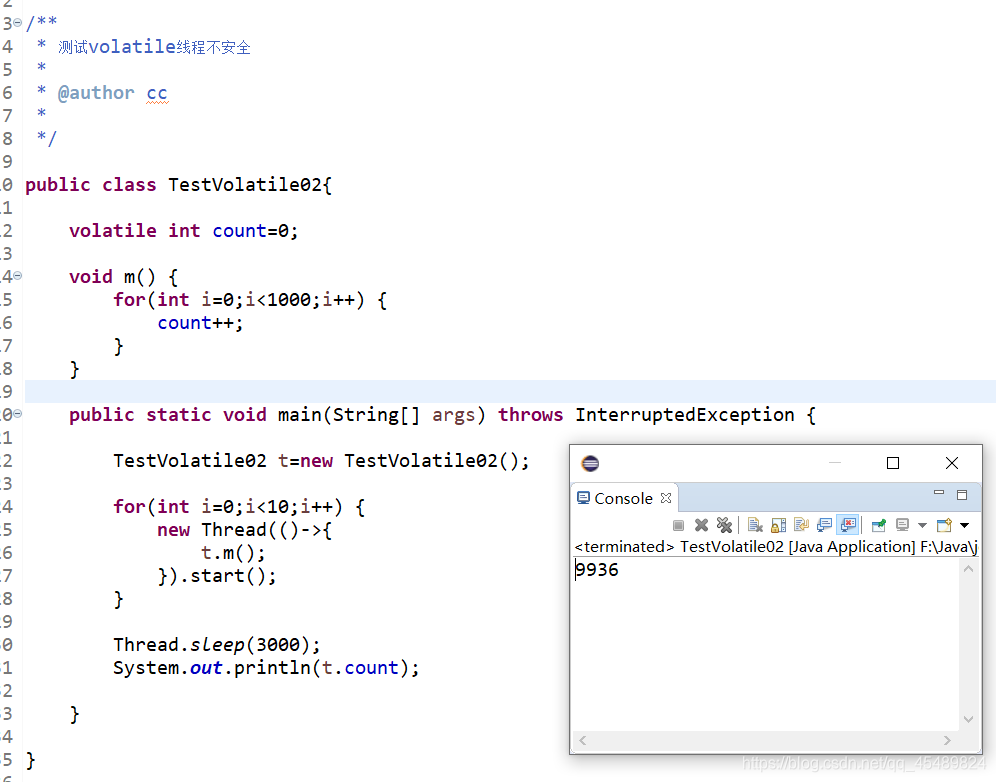The height and width of the screenshot is (782, 996).
Task: Open Display Selected Console dropdown arrow
Action: tap(922, 525)
